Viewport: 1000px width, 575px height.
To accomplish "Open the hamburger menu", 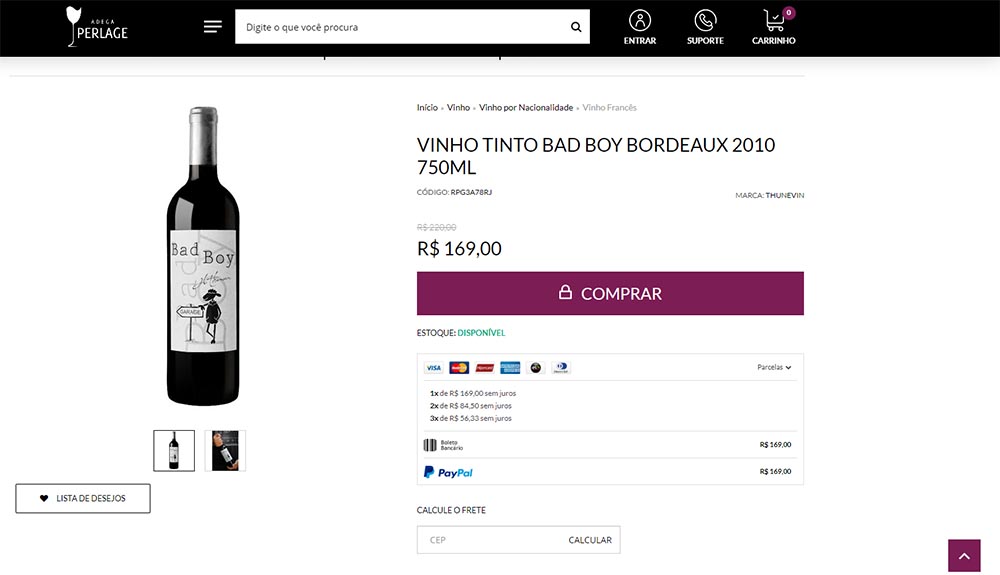I will (x=212, y=27).
